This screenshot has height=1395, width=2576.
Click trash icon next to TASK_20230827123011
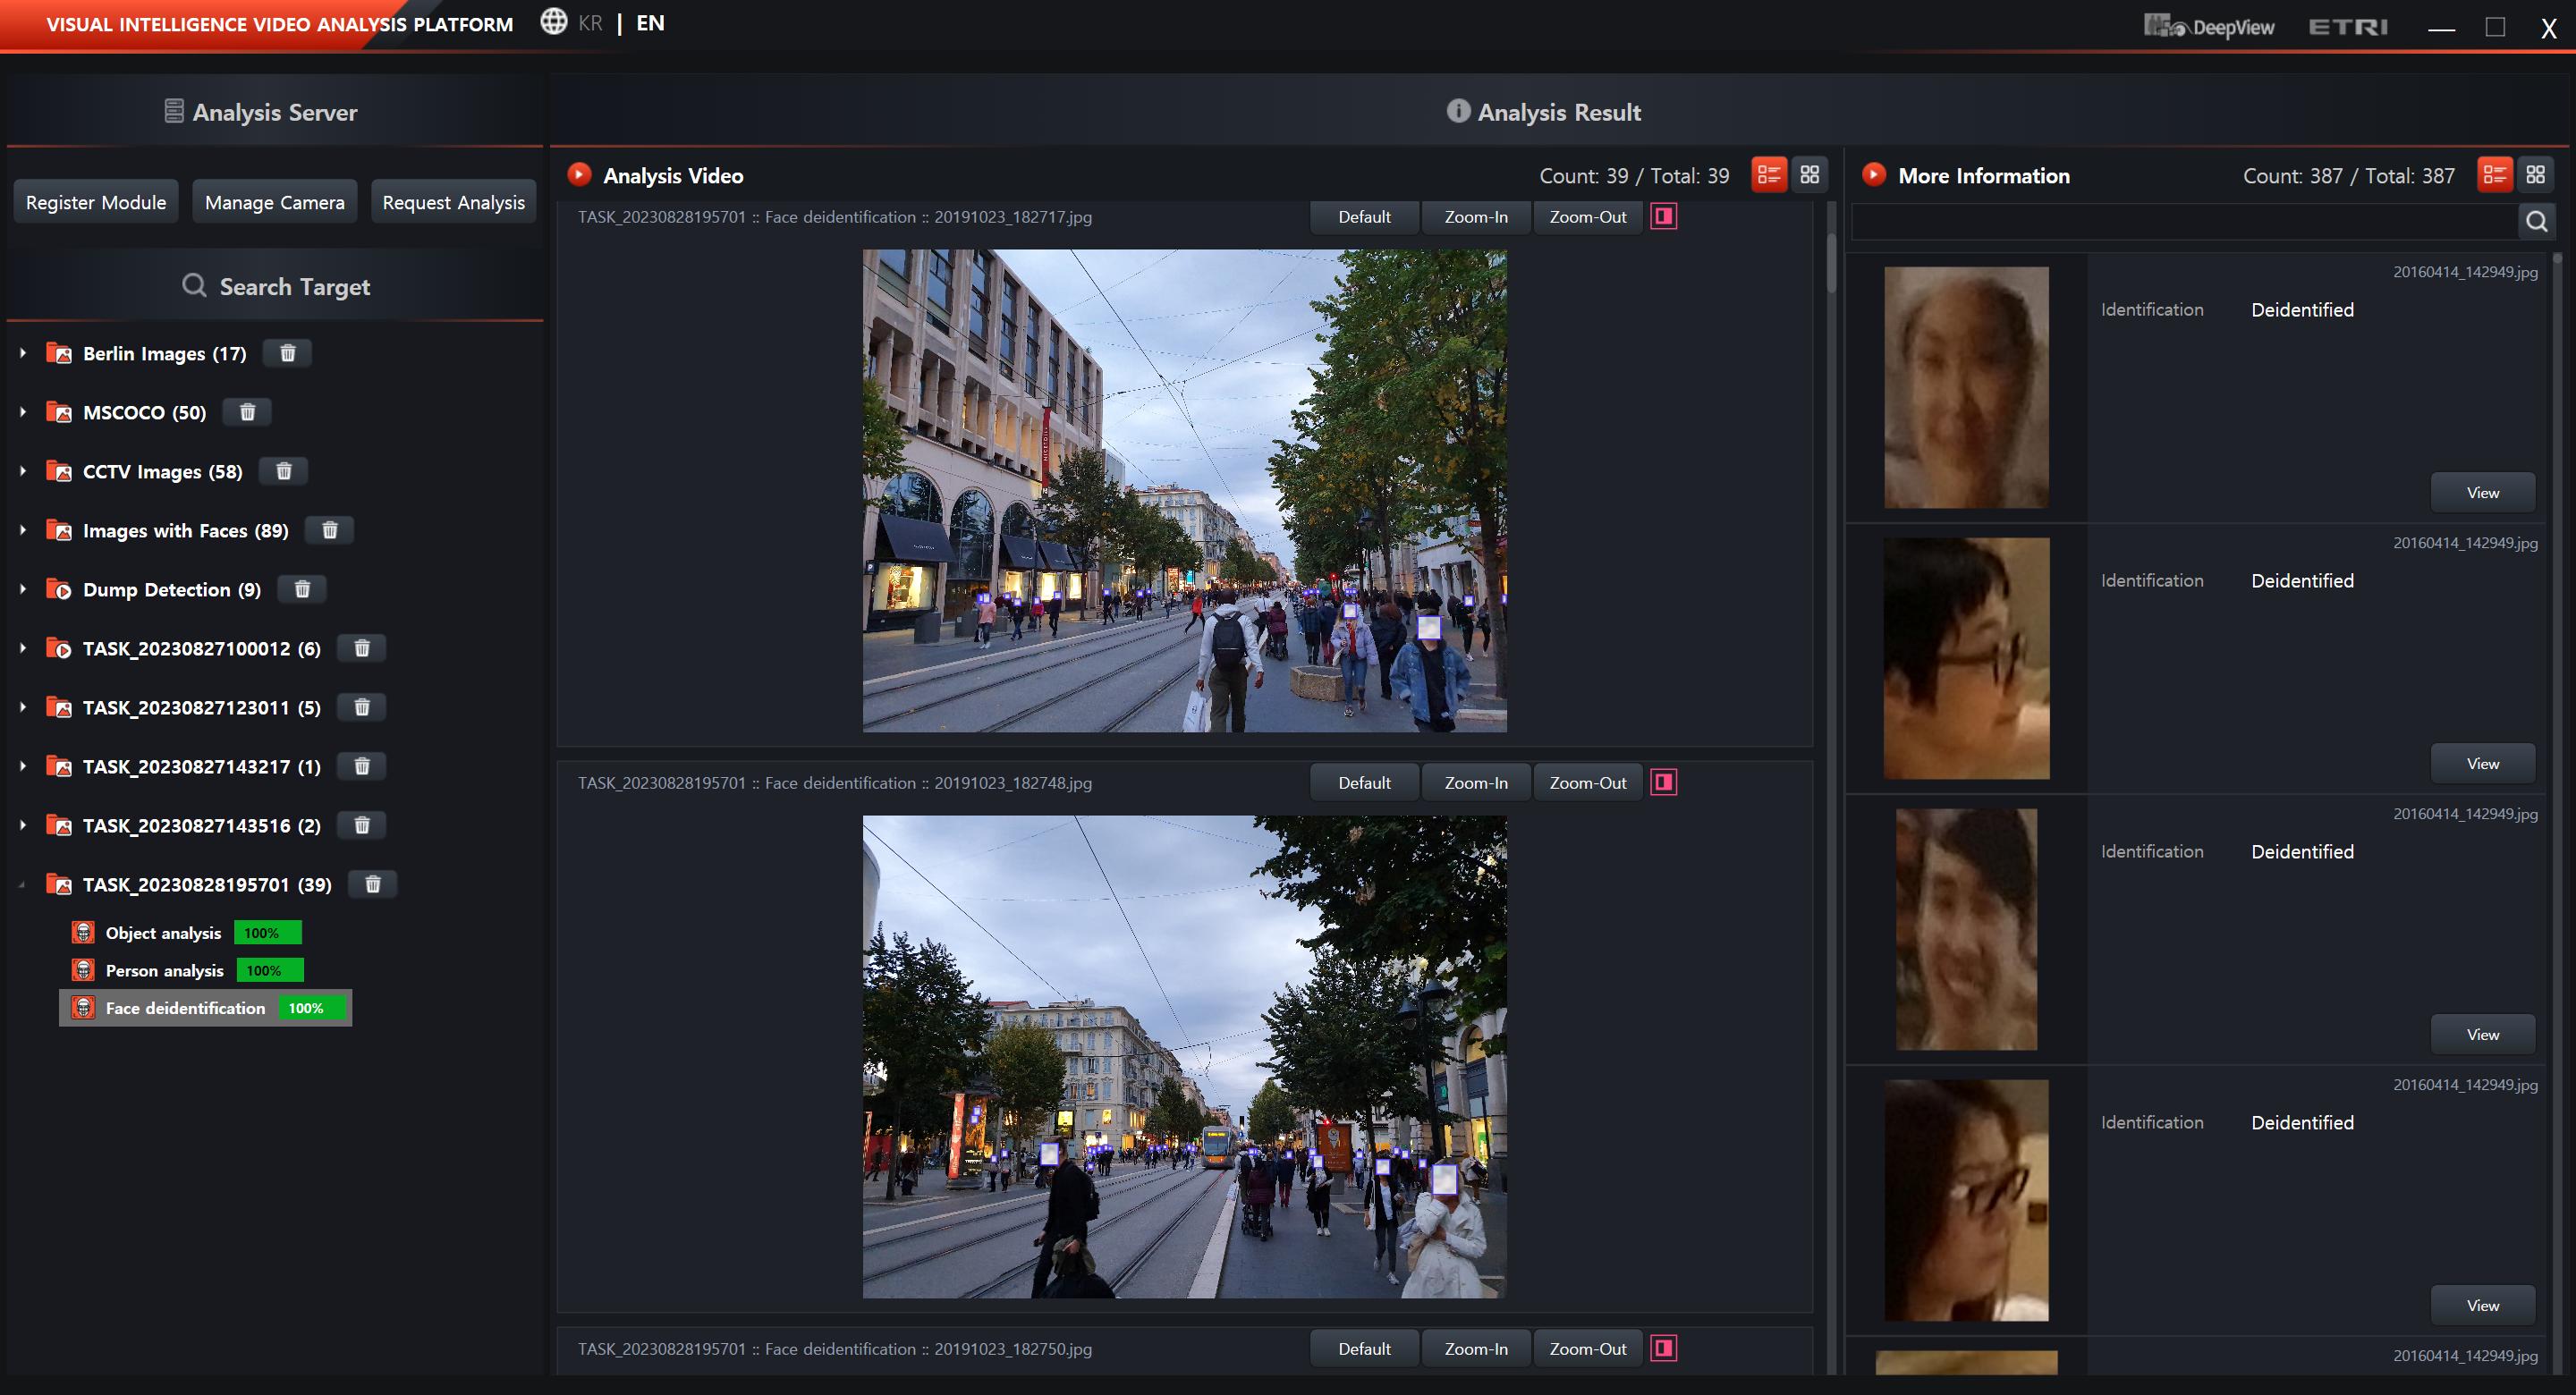362,707
